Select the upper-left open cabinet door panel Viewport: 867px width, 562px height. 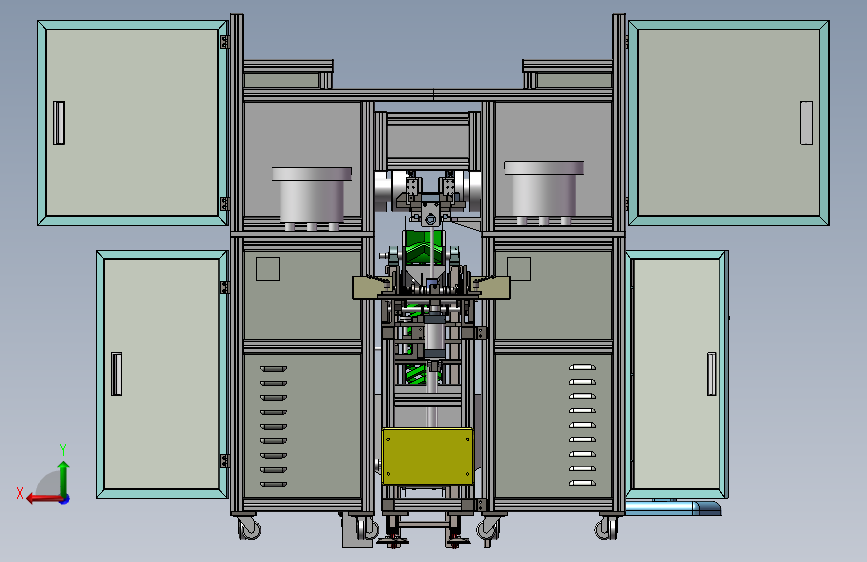pos(132,123)
